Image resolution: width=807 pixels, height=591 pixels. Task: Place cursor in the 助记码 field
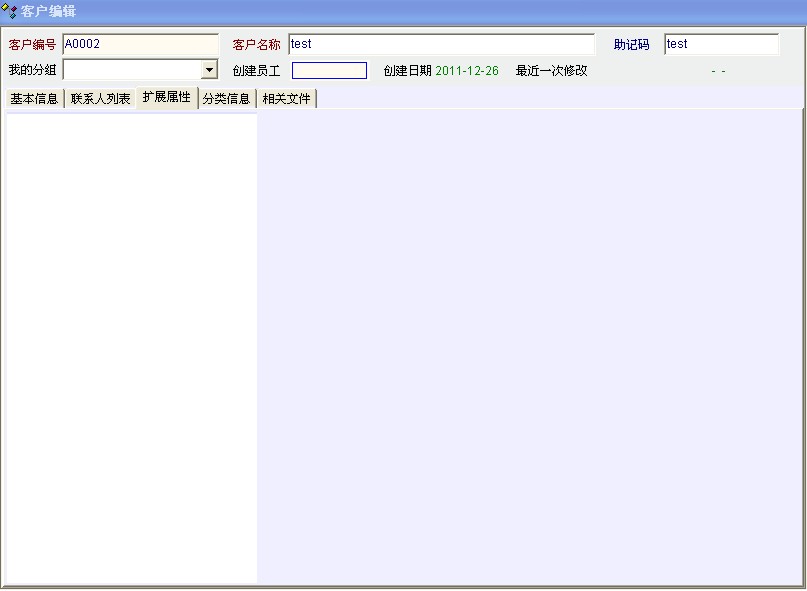tap(721, 45)
